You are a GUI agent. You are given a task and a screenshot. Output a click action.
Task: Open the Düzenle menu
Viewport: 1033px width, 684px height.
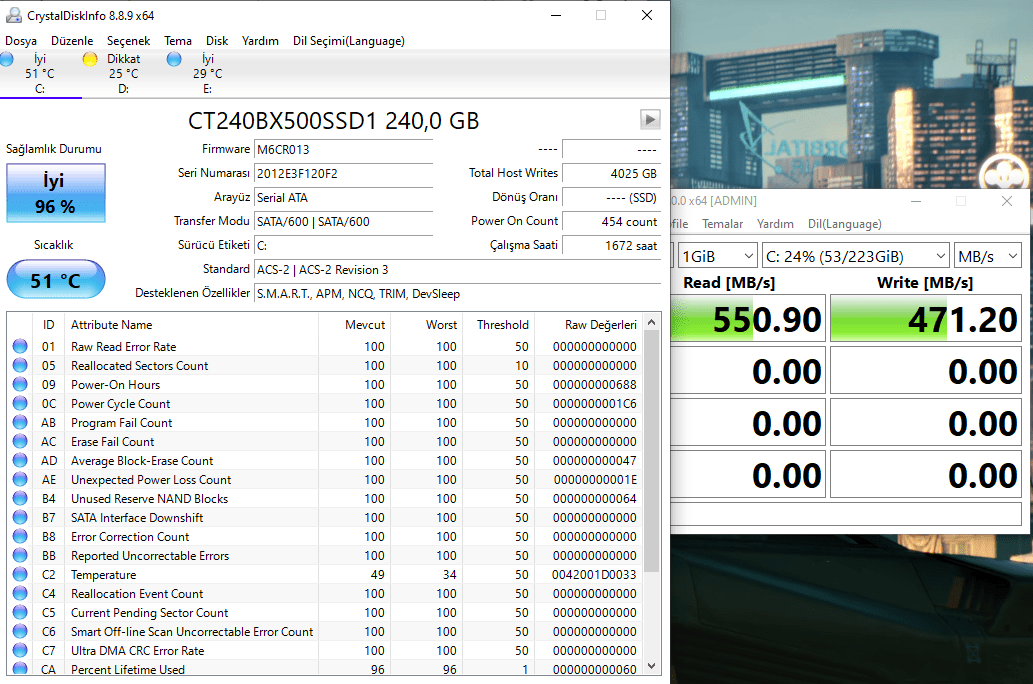[72, 41]
